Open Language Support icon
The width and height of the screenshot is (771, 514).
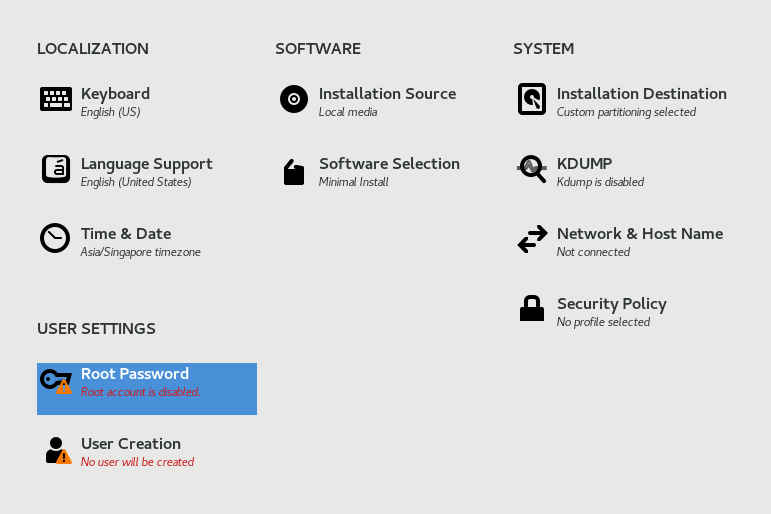(x=56, y=169)
